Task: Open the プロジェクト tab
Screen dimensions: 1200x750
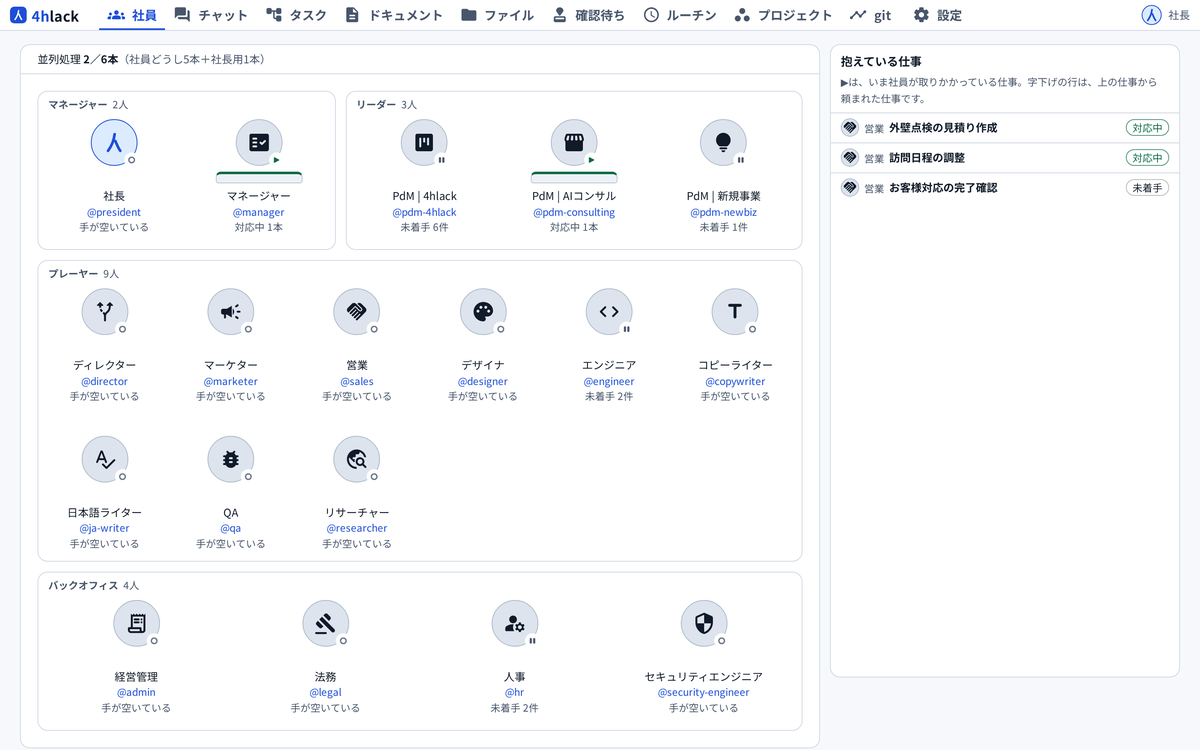Action: point(783,15)
